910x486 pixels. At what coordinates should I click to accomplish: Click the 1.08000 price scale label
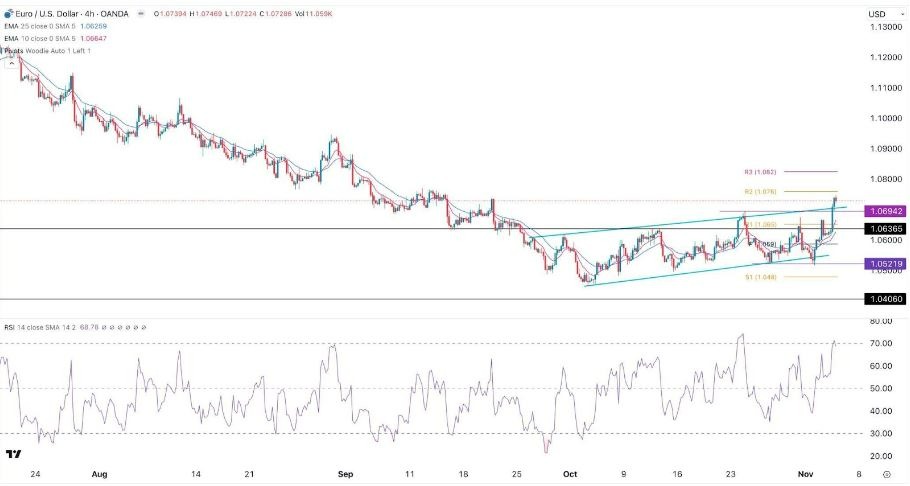(x=885, y=179)
